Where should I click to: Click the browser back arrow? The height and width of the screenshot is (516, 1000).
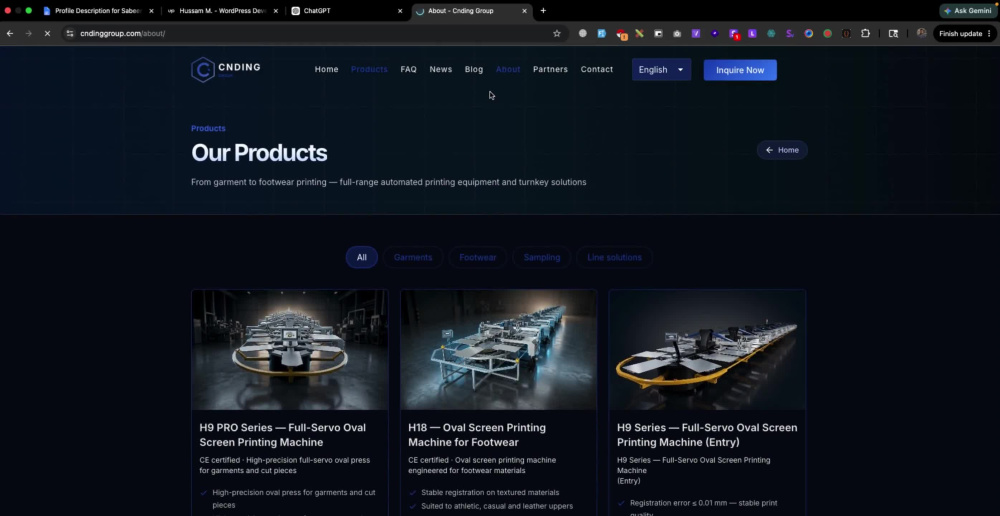click(x=10, y=33)
